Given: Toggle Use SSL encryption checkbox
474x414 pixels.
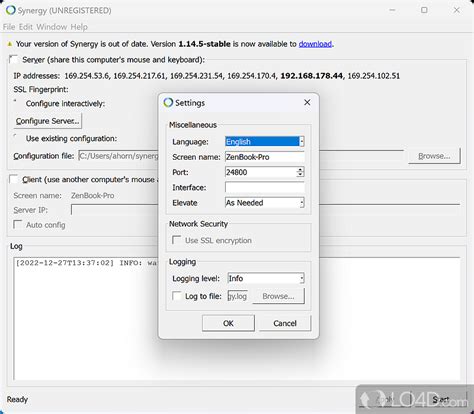Looking at the screenshot, I should (176, 240).
